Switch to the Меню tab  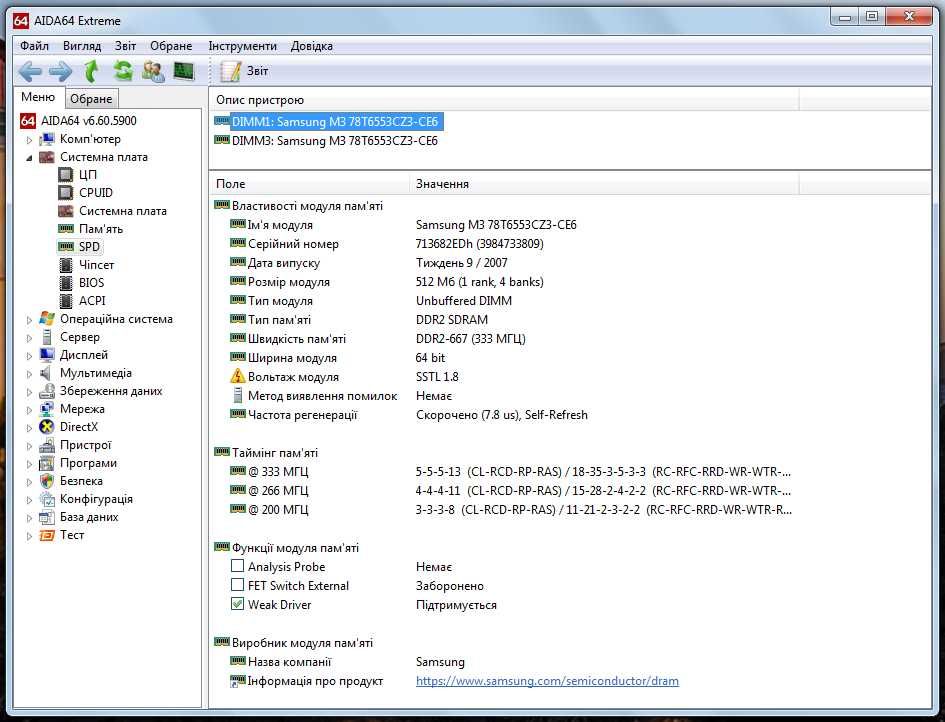click(38, 97)
